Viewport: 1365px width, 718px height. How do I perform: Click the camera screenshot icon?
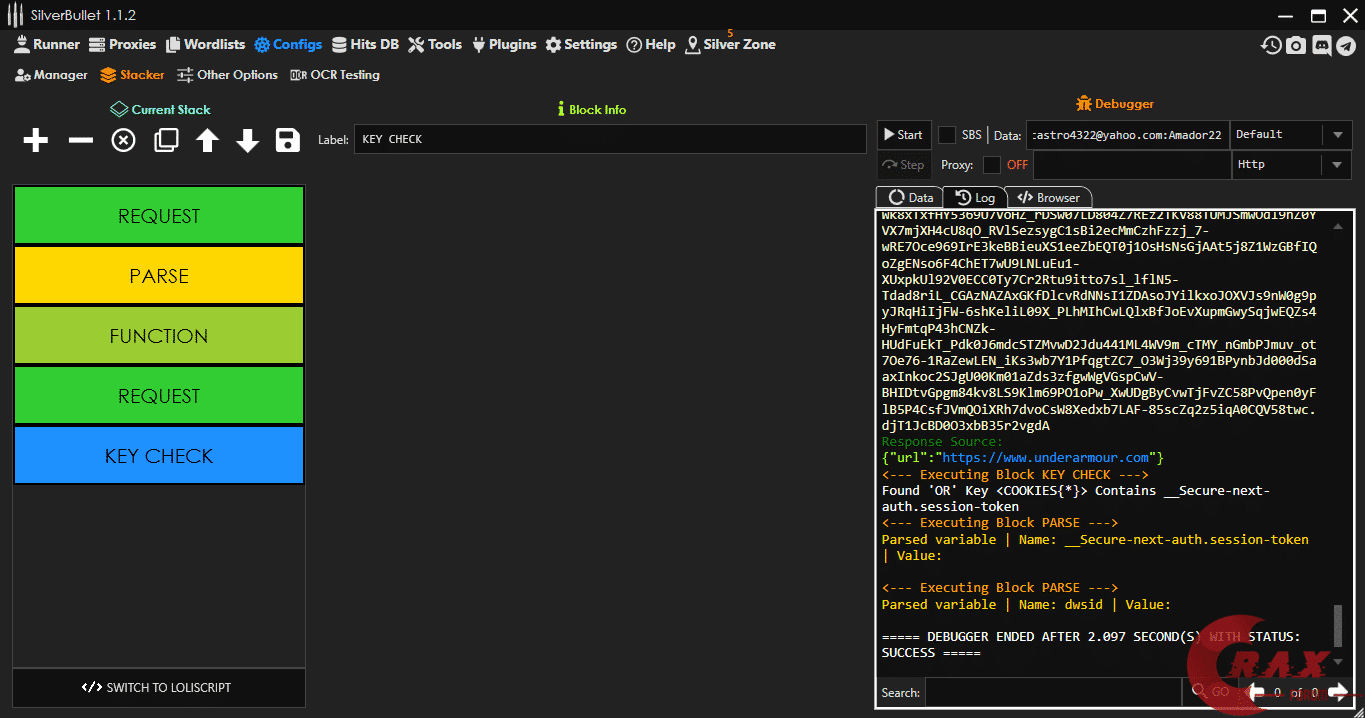click(1296, 45)
